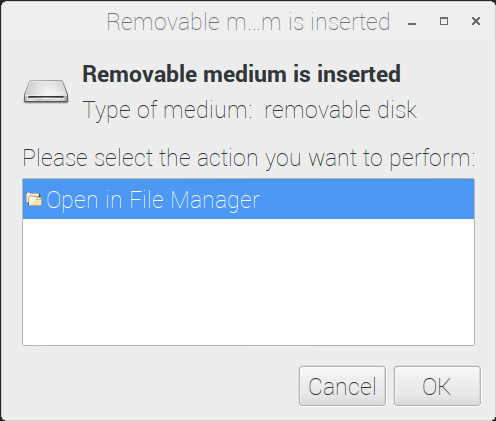Click the OK button
Screen dimensions: 496x421
click(x=437, y=386)
